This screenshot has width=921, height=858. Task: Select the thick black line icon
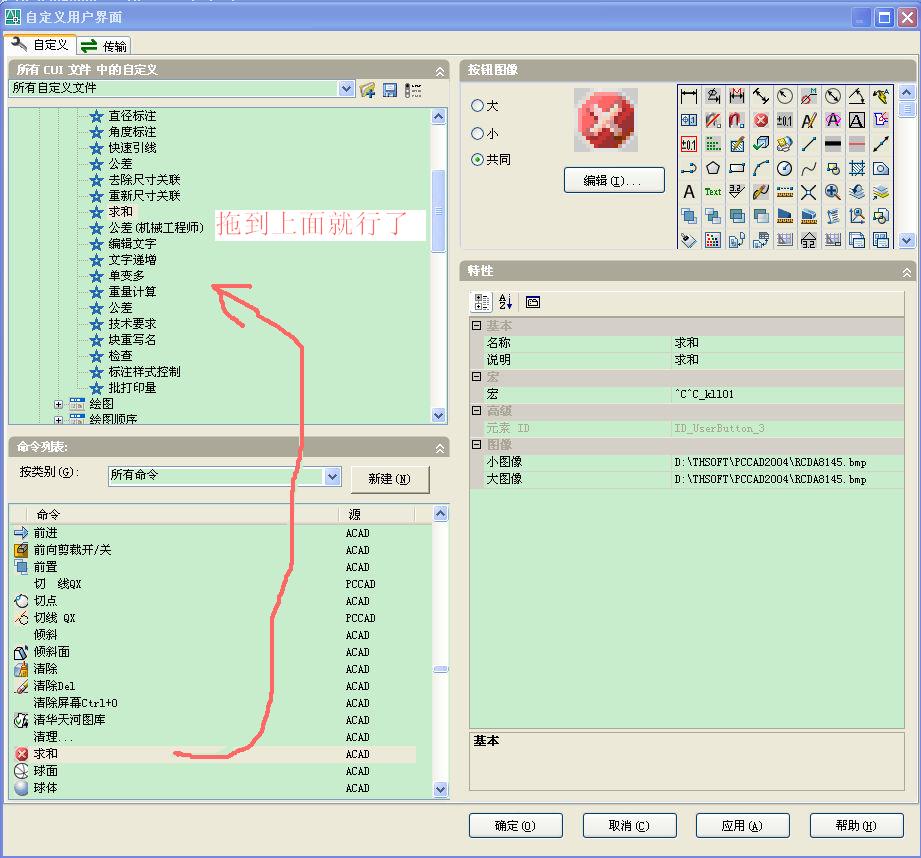(833, 144)
